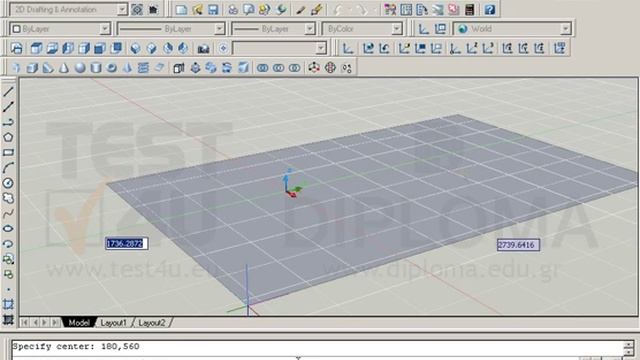Click the Apply UCS icon
The height and width of the screenshot is (360, 640).
pos(560,48)
